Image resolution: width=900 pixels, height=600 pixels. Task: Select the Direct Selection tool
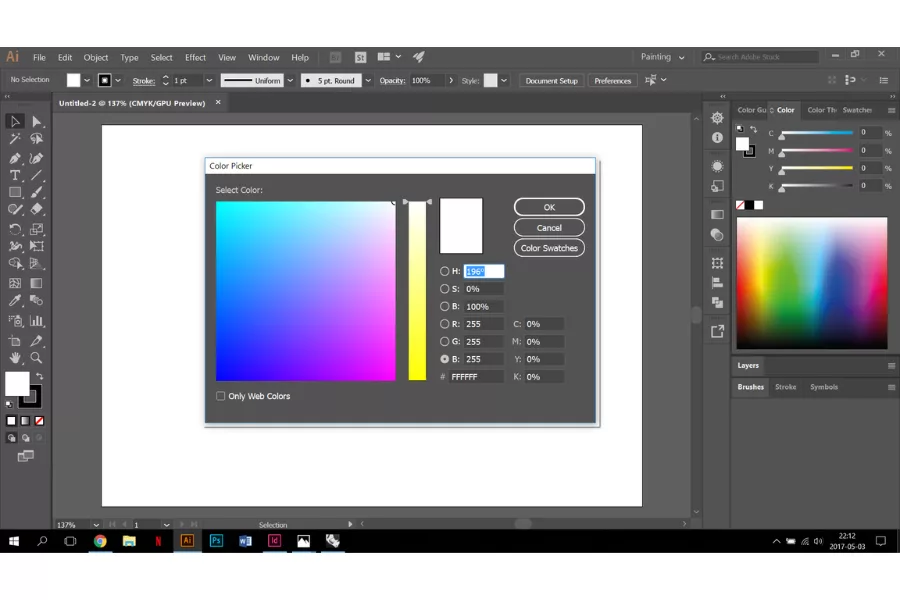point(37,121)
